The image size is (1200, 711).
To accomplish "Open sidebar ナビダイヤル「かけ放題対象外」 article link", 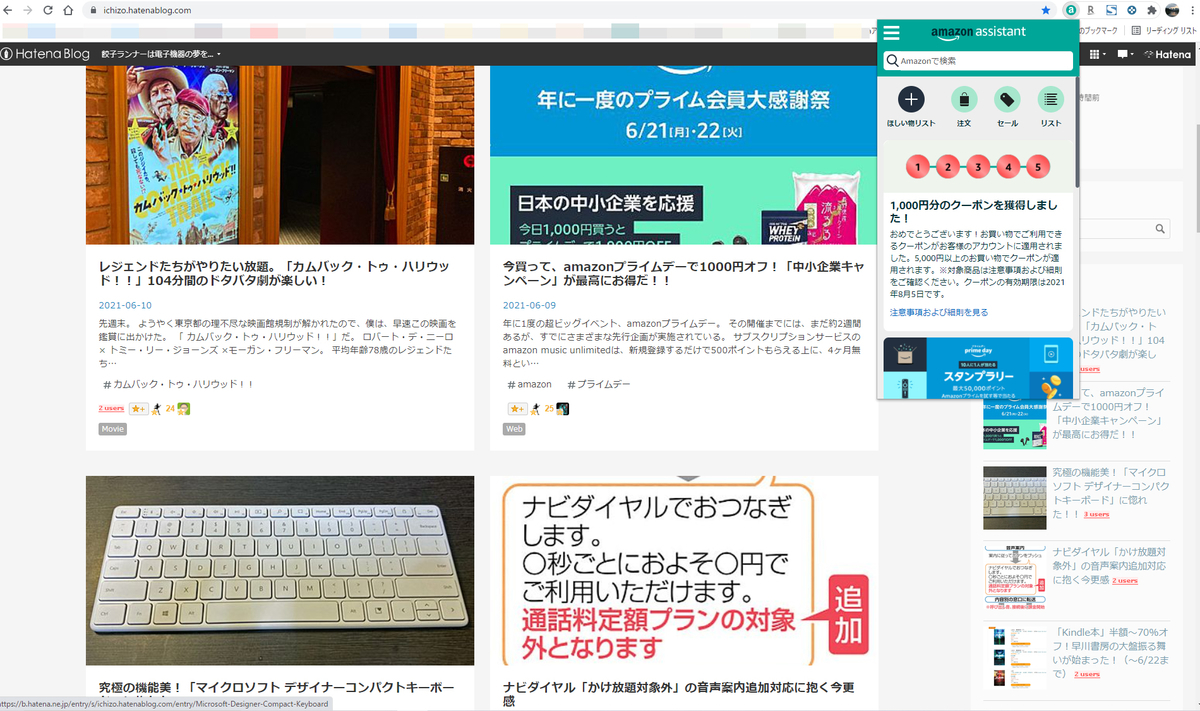I will point(1110,566).
